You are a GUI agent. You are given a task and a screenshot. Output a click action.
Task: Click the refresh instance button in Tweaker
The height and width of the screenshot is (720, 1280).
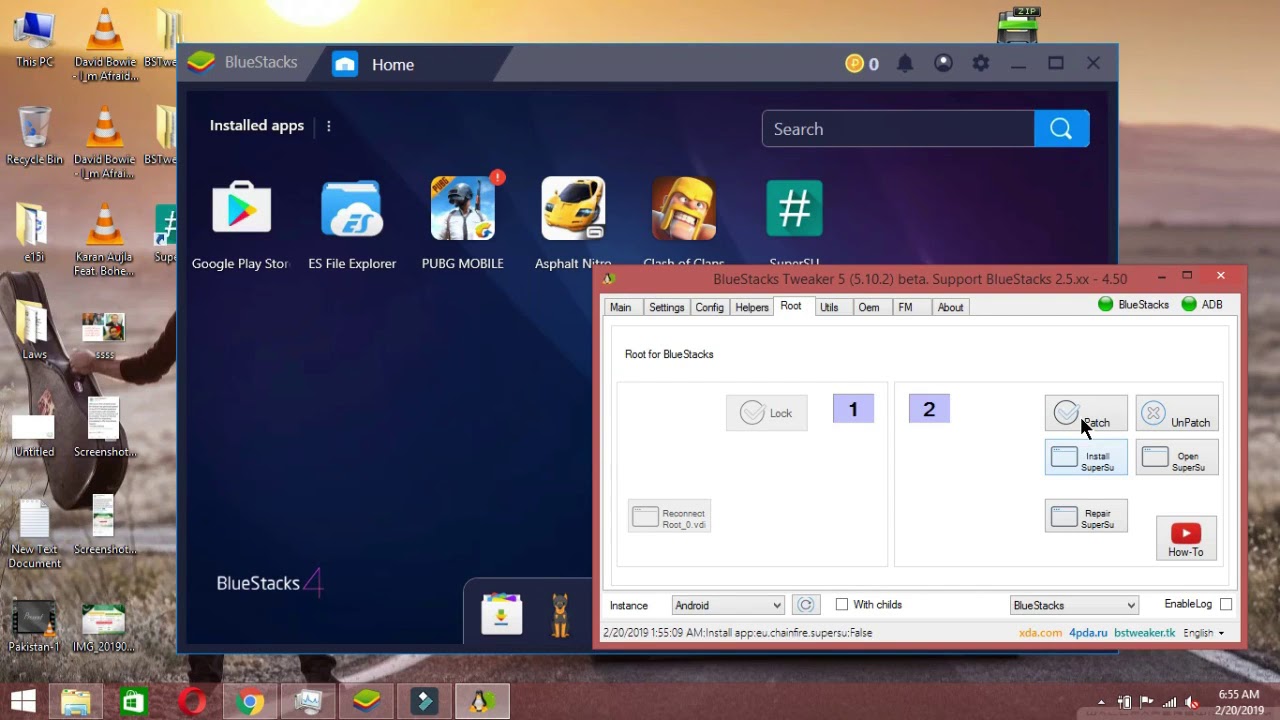pyautogui.click(x=805, y=605)
